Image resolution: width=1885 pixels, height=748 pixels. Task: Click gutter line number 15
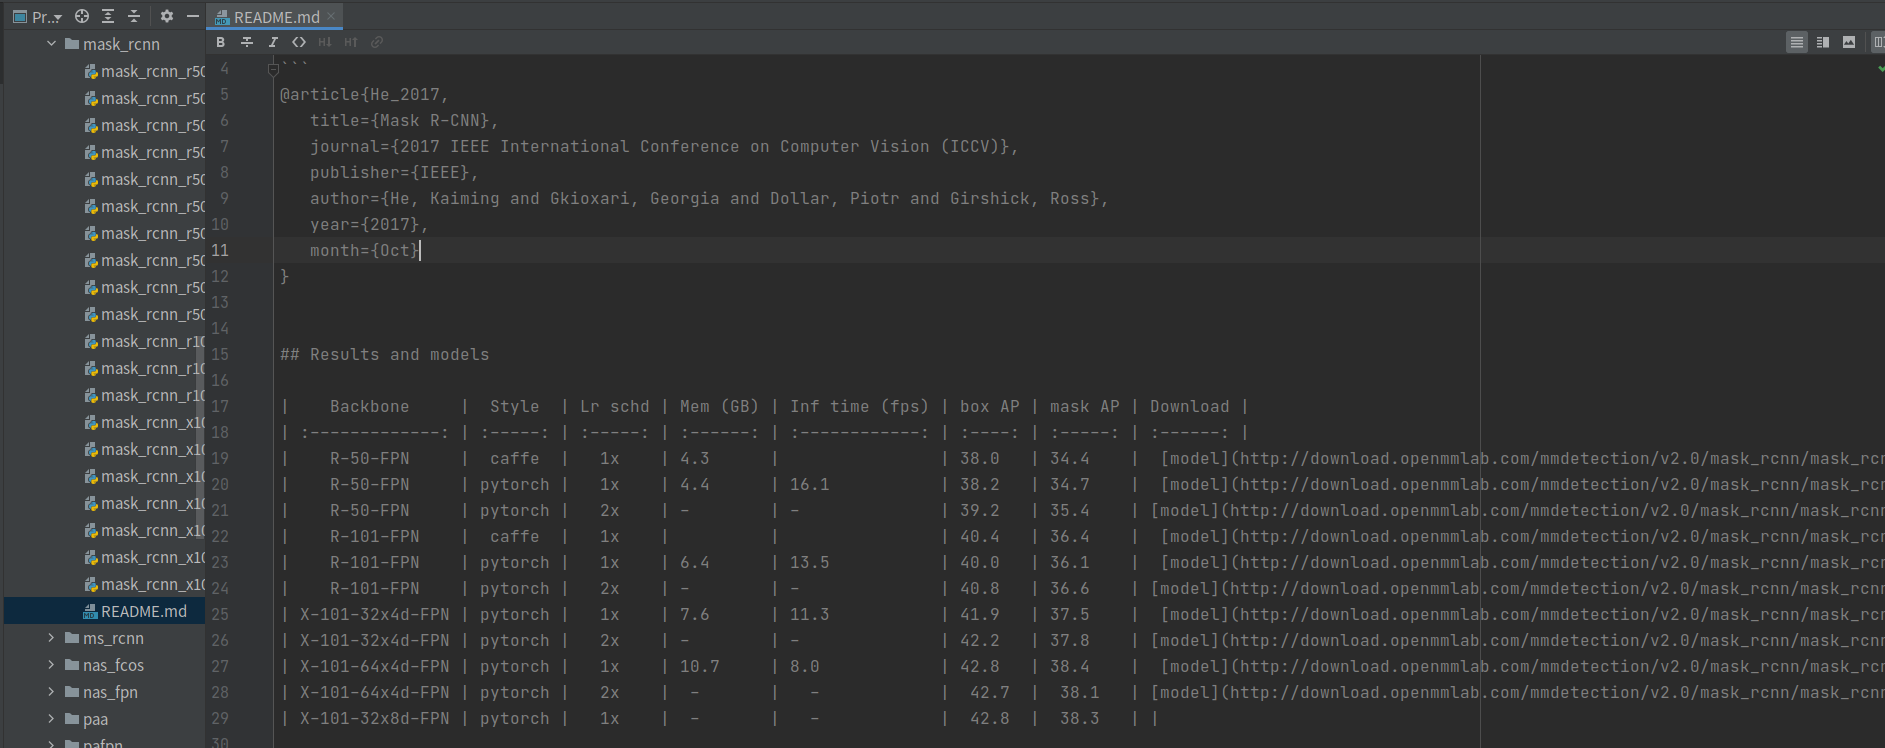220,354
